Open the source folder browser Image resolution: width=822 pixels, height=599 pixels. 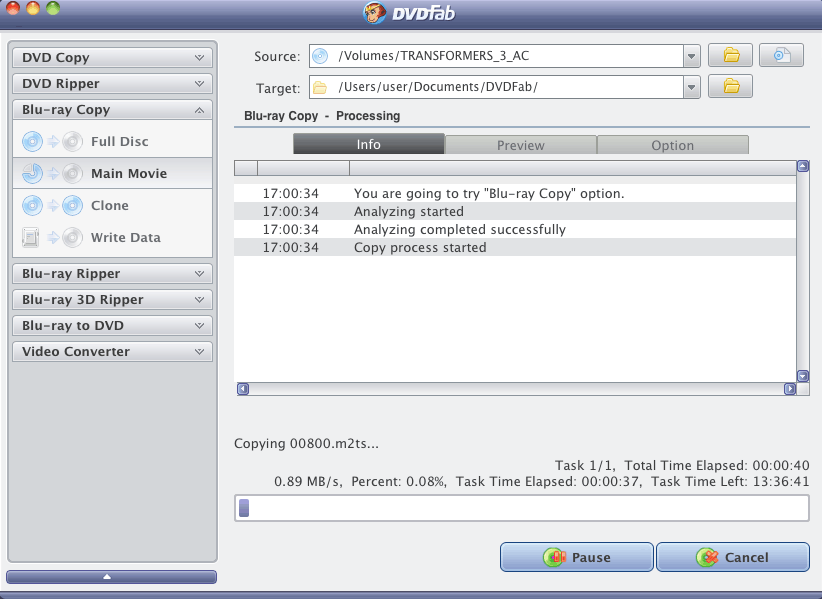(730, 55)
